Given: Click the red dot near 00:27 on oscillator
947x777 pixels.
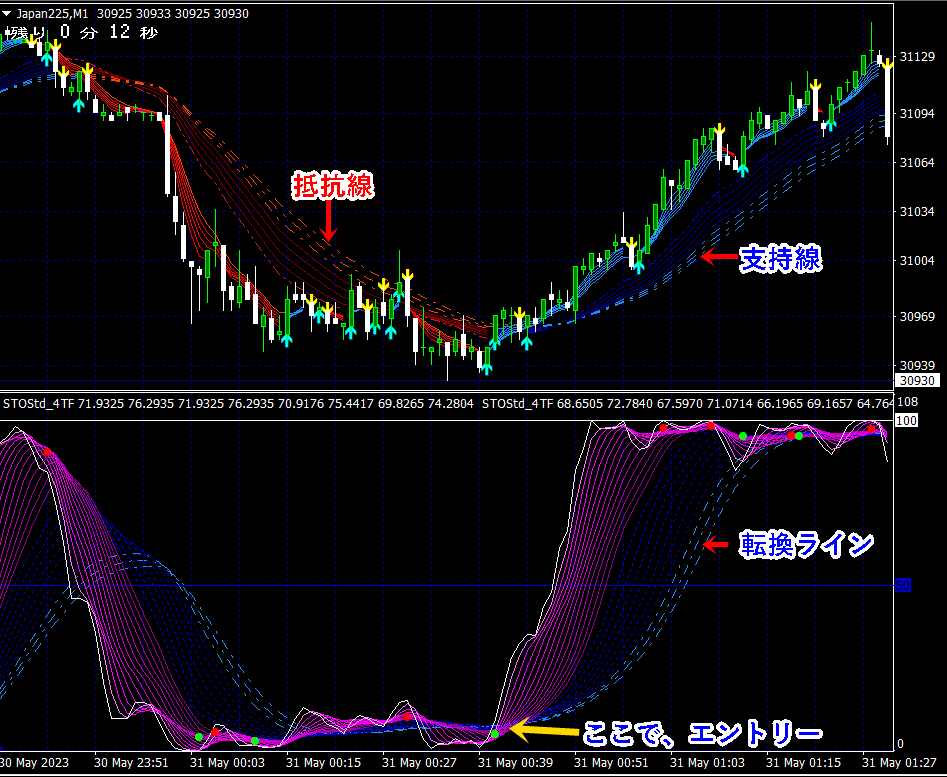Looking at the screenshot, I should (407, 717).
